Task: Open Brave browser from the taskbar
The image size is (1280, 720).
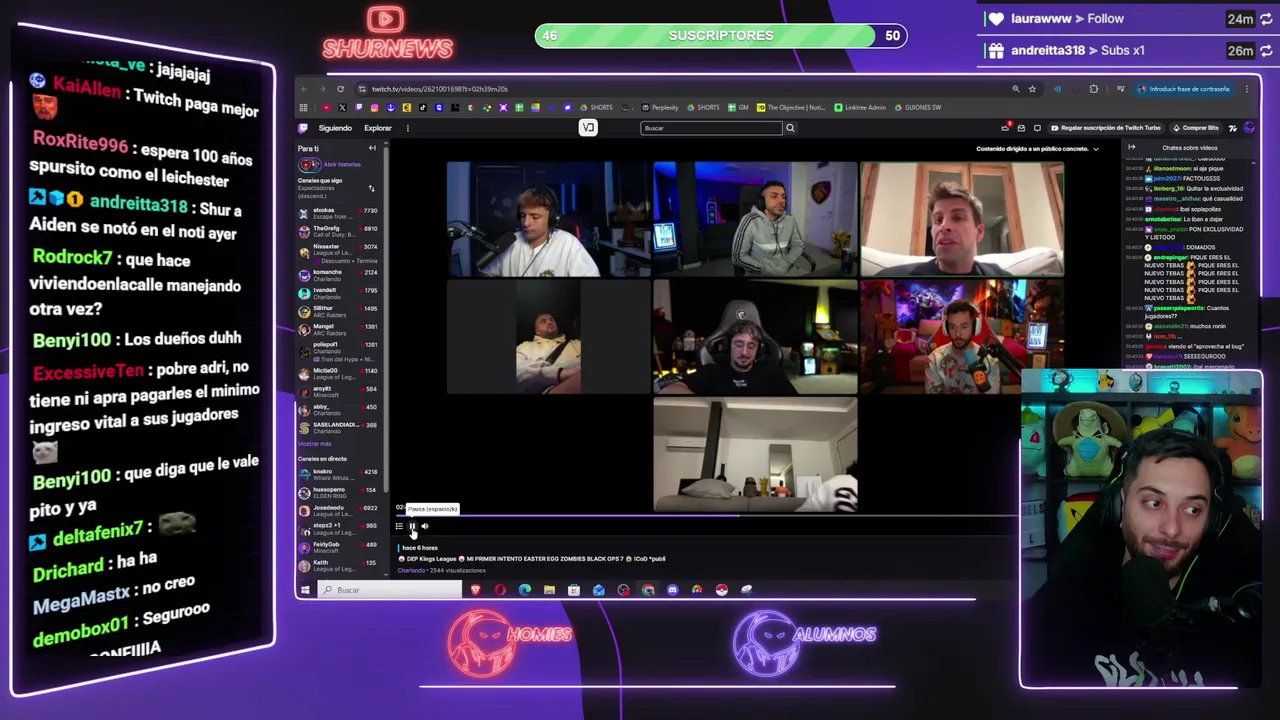Action: click(x=476, y=590)
